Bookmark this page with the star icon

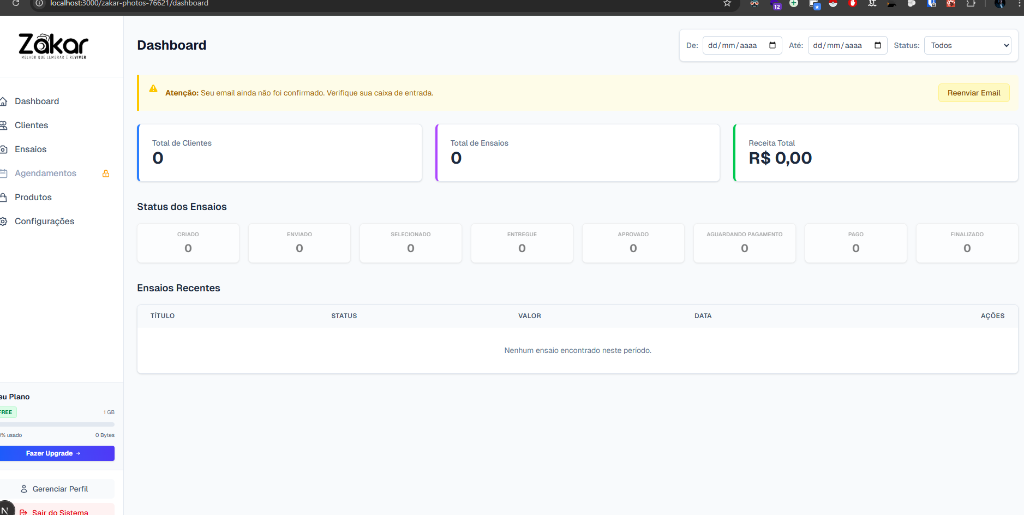(x=727, y=4)
